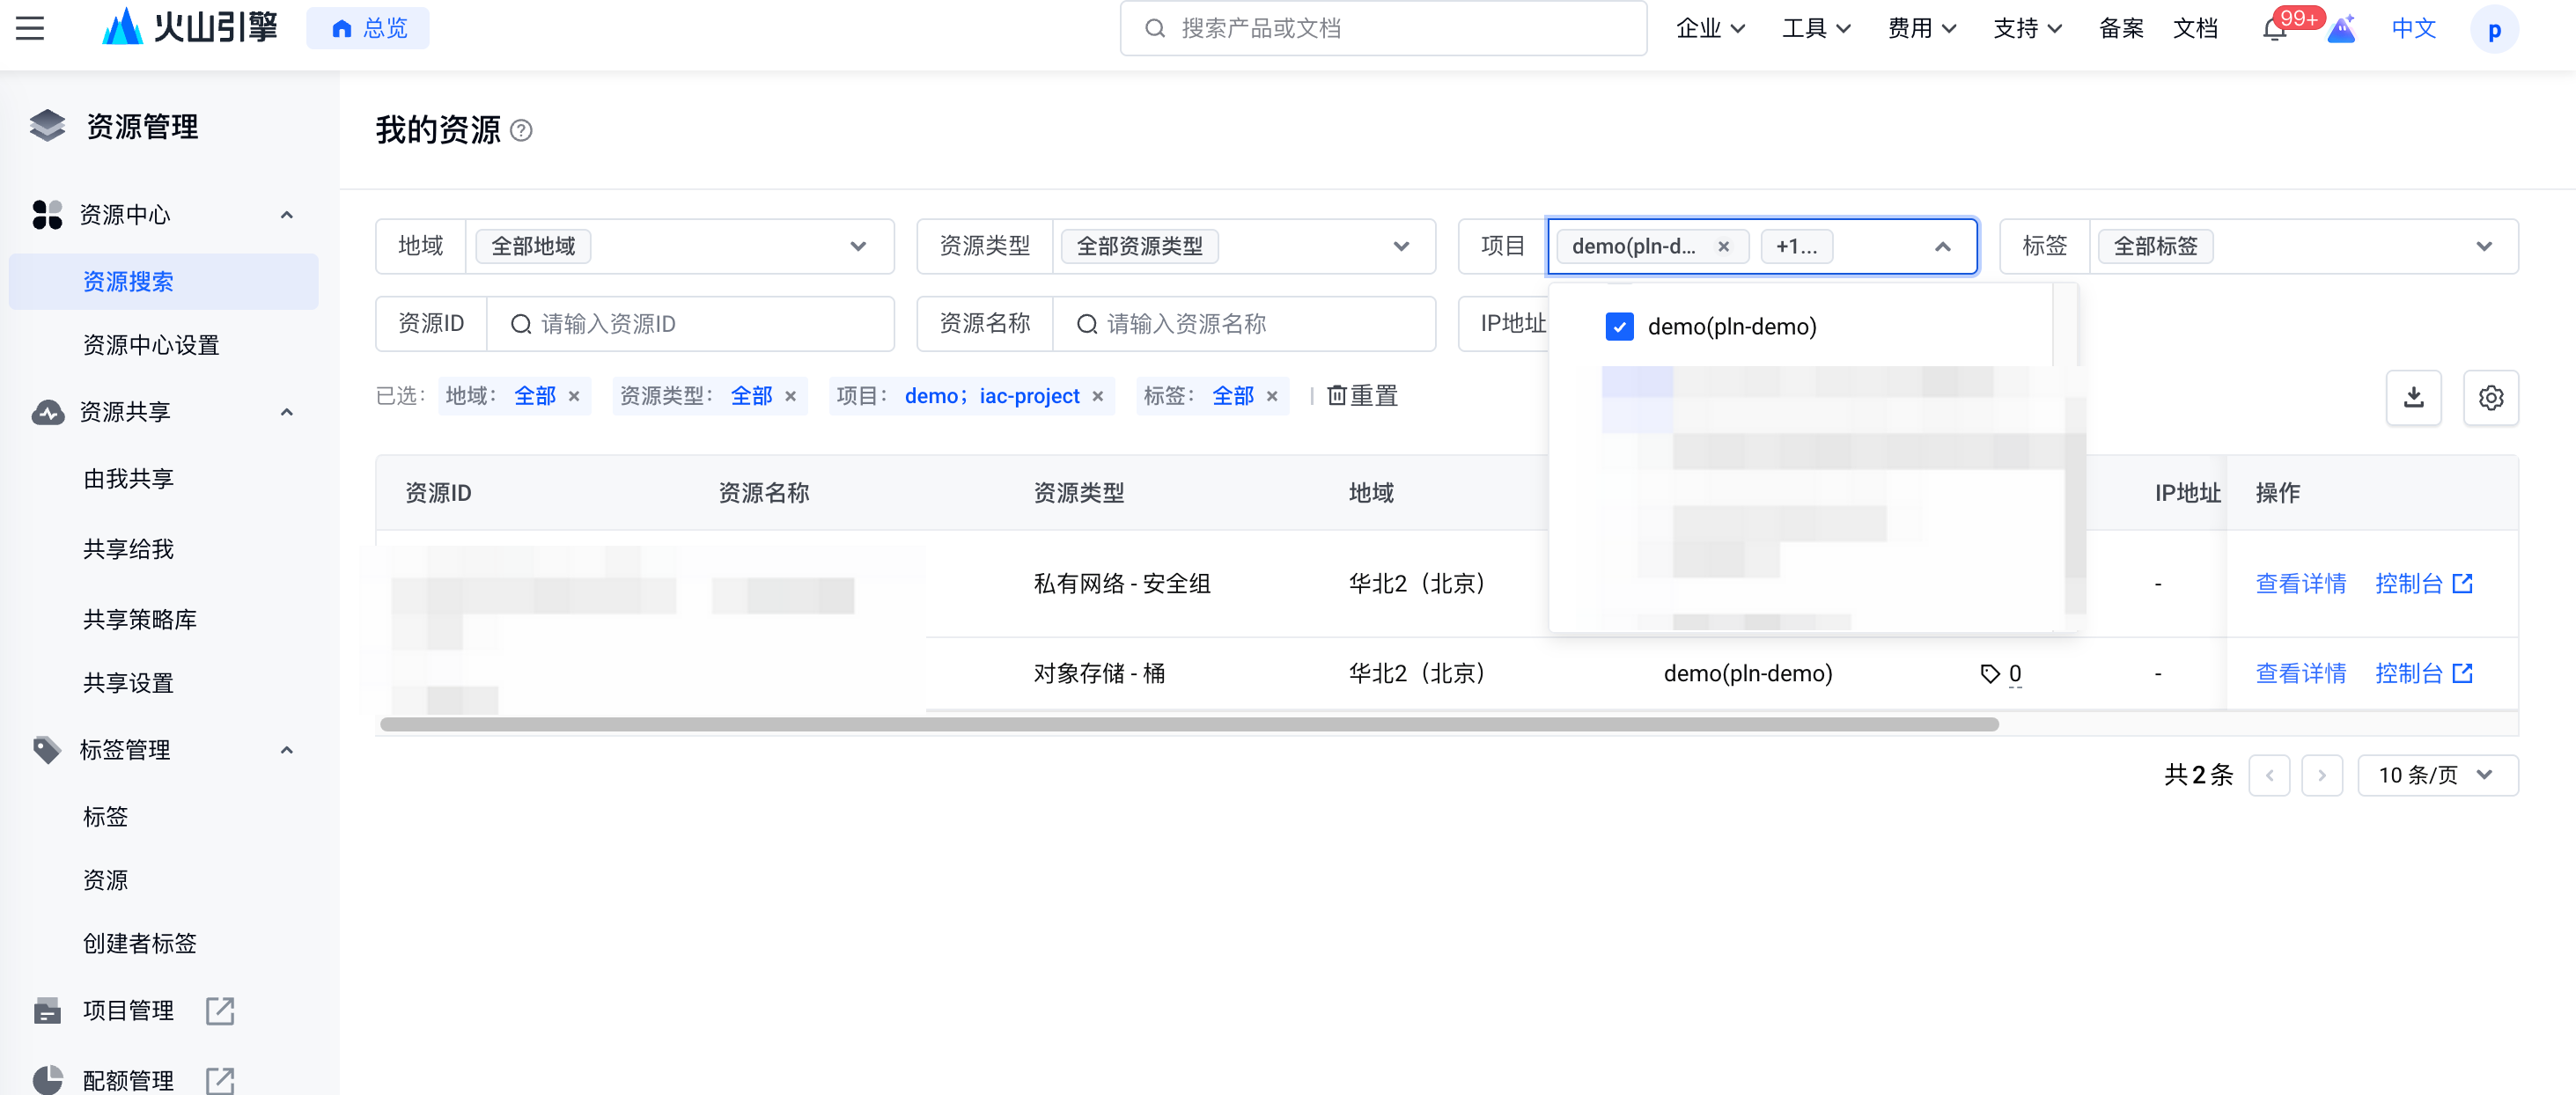Open table column settings gear icon
The height and width of the screenshot is (1095, 2576).
click(x=2490, y=397)
